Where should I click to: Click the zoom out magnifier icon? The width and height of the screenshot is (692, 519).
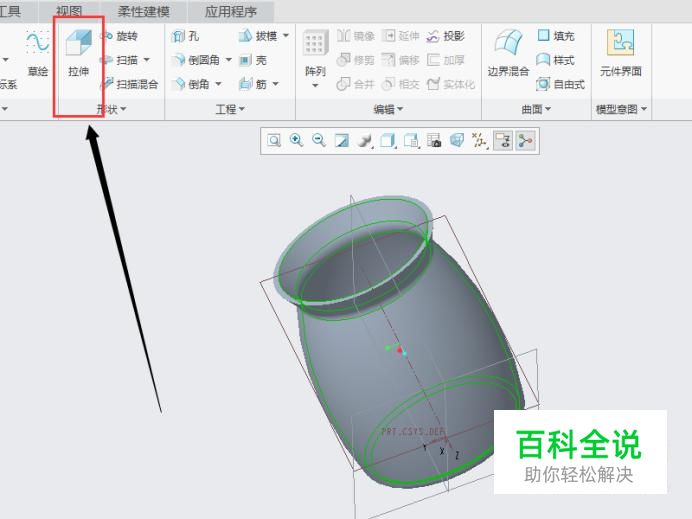(319, 141)
